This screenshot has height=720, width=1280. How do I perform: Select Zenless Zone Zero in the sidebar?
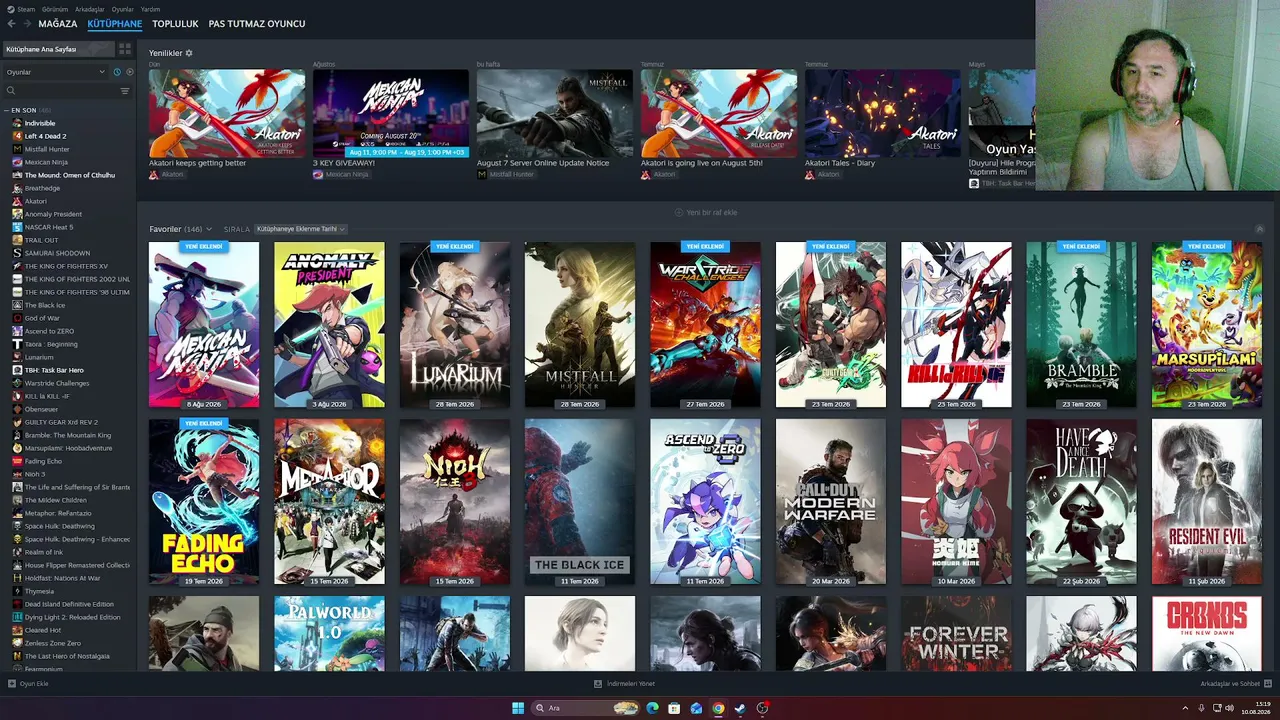(x=53, y=643)
